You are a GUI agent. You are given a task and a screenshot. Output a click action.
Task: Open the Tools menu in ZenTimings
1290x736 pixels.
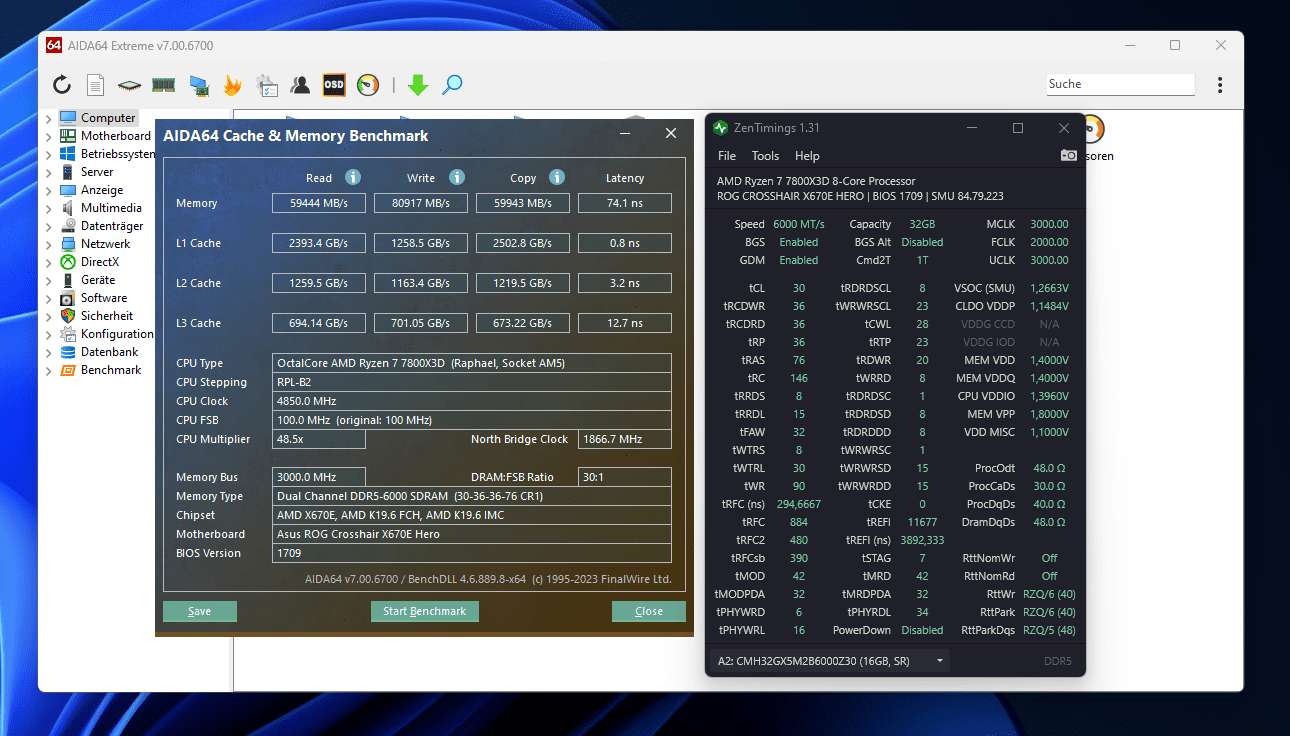click(765, 156)
